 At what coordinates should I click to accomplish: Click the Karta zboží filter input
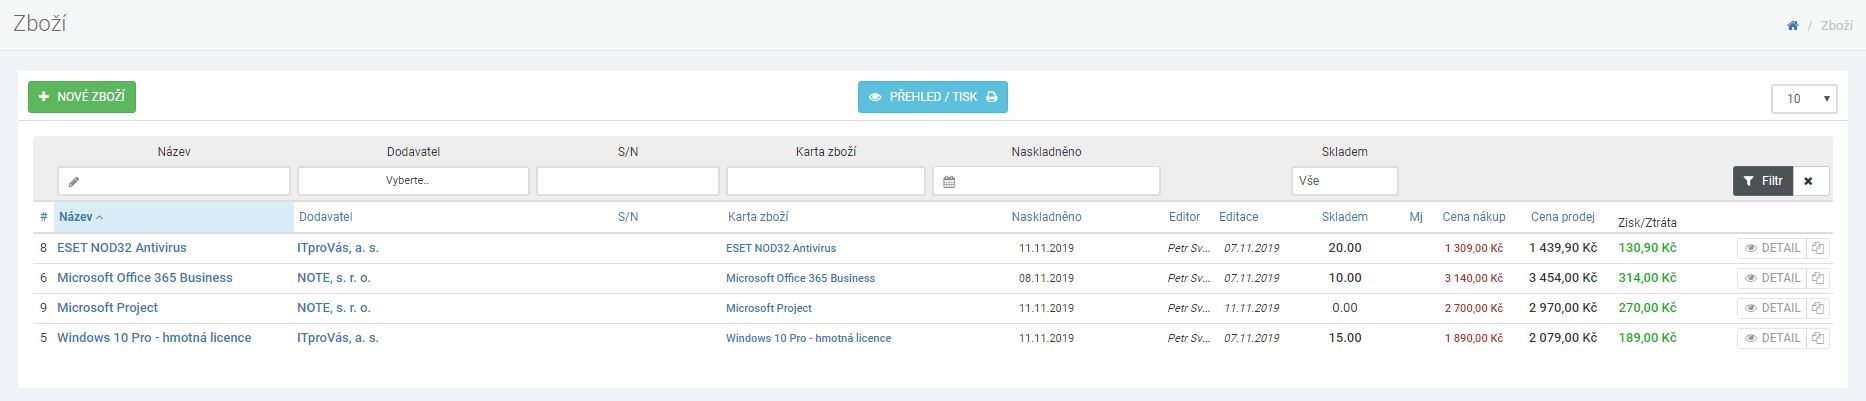pyautogui.click(x=826, y=181)
